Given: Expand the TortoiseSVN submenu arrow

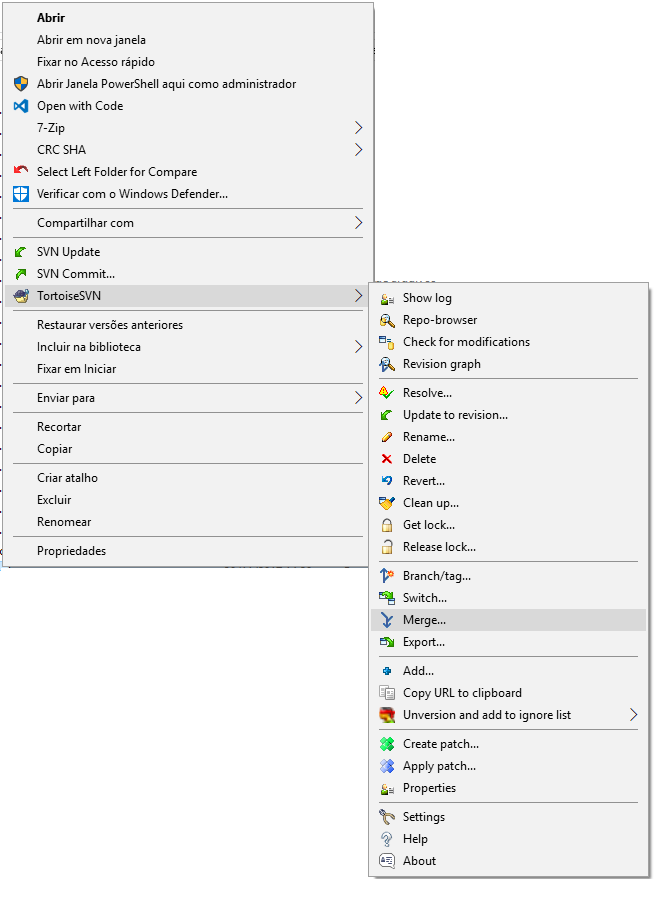Looking at the screenshot, I should (x=359, y=296).
